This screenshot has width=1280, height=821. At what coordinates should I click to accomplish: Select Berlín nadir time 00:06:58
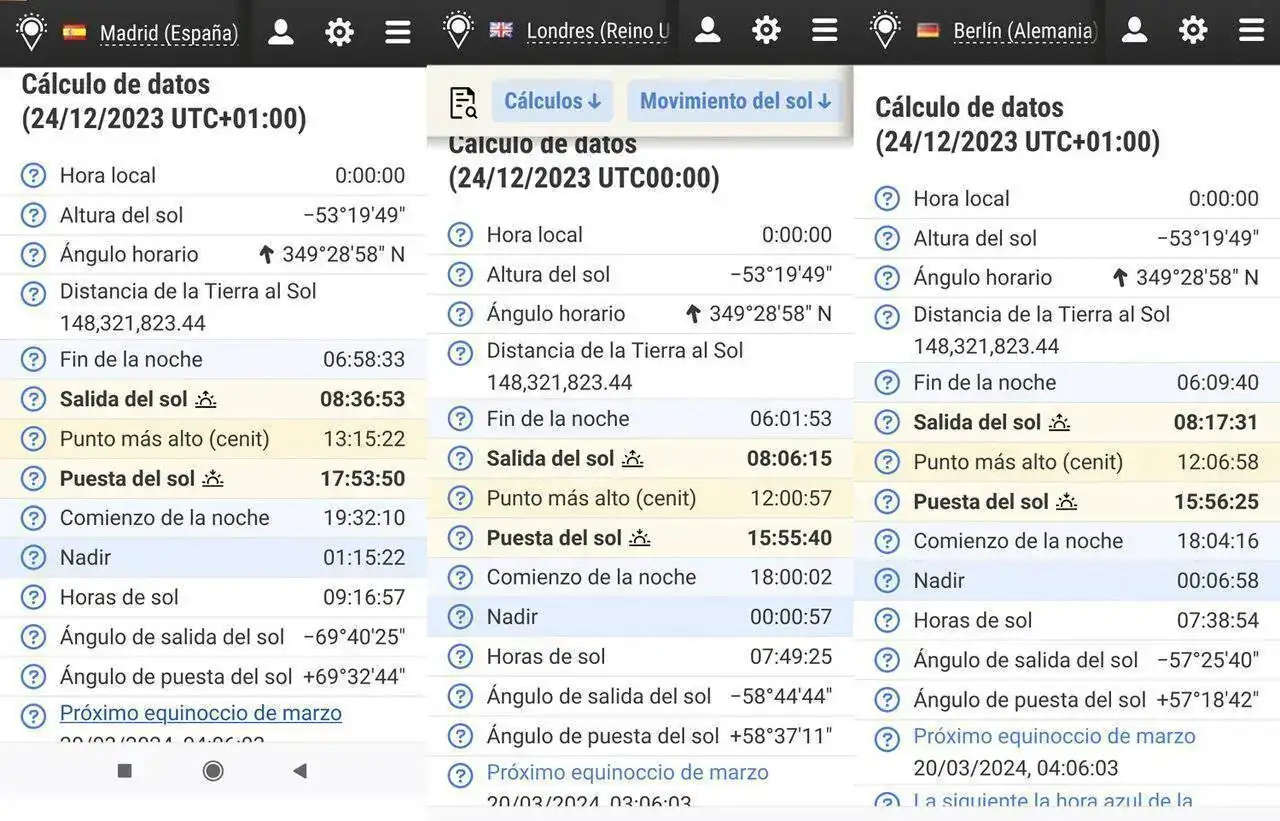point(1218,581)
